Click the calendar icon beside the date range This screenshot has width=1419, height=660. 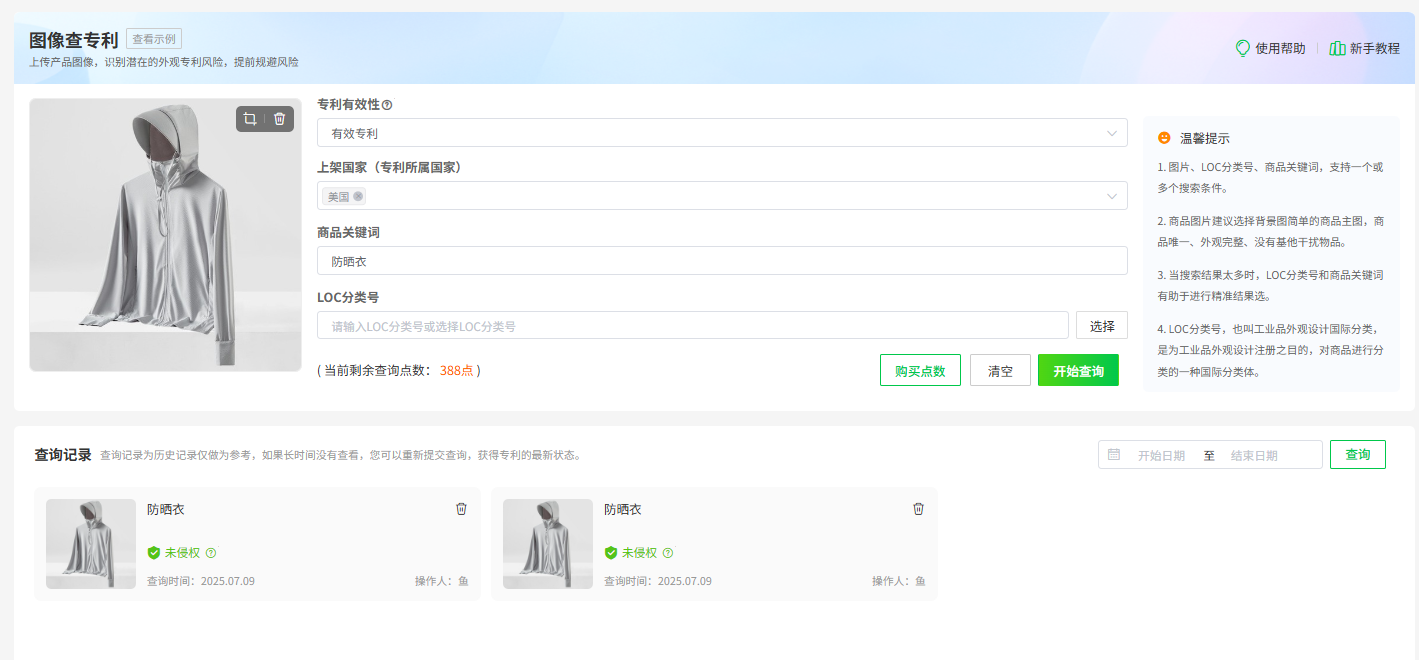point(1115,454)
